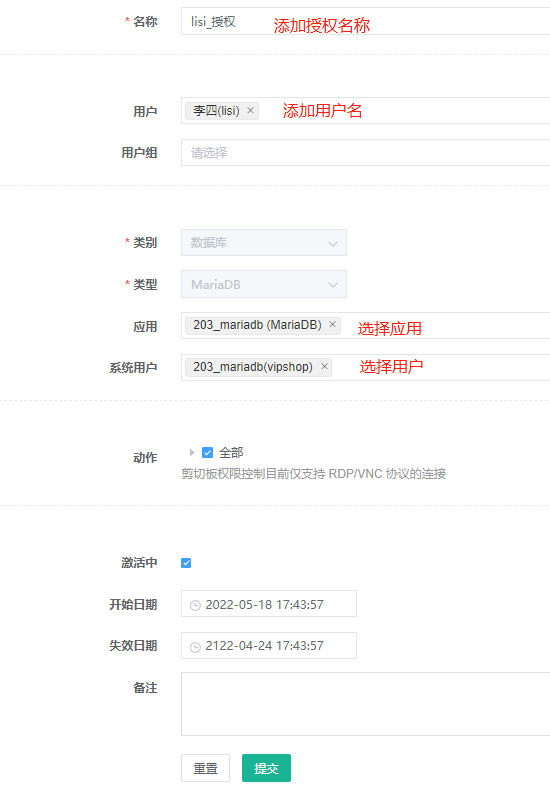Image resolution: width=550 pixels, height=791 pixels.
Task: Click the 全部 label text
Action: coord(231,453)
